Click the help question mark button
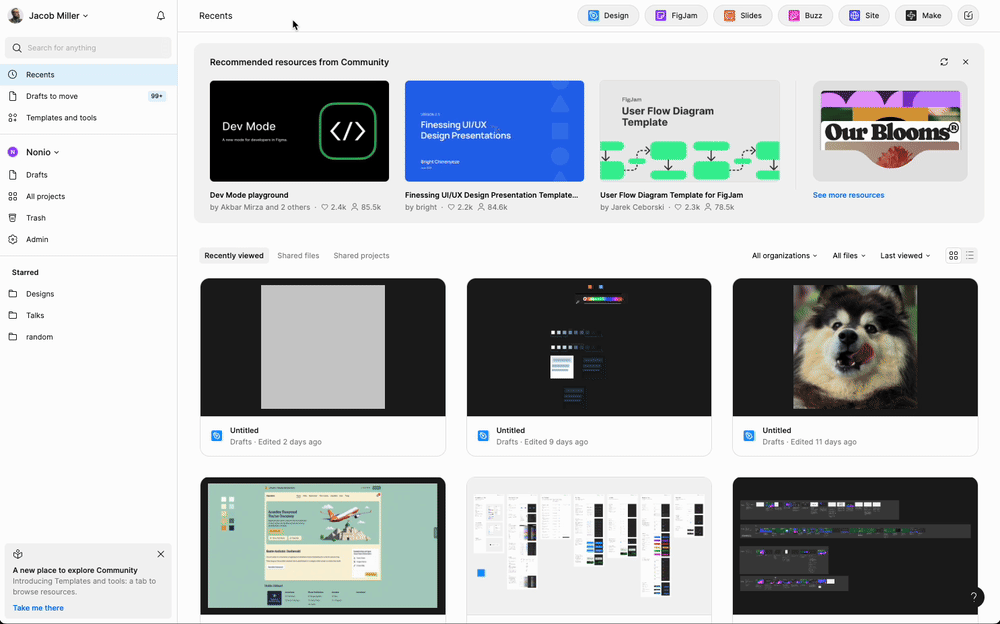This screenshot has height=624, width=1000. pyautogui.click(x=974, y=597)
